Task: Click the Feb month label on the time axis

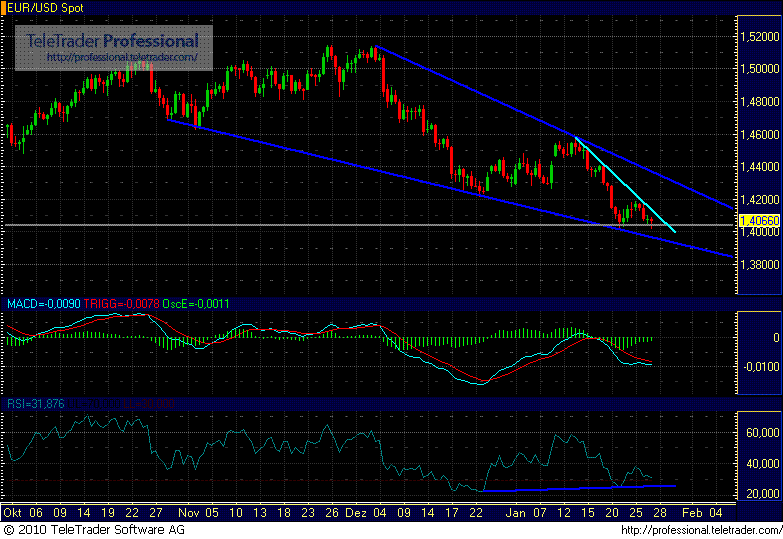Action: coord(692,513)
